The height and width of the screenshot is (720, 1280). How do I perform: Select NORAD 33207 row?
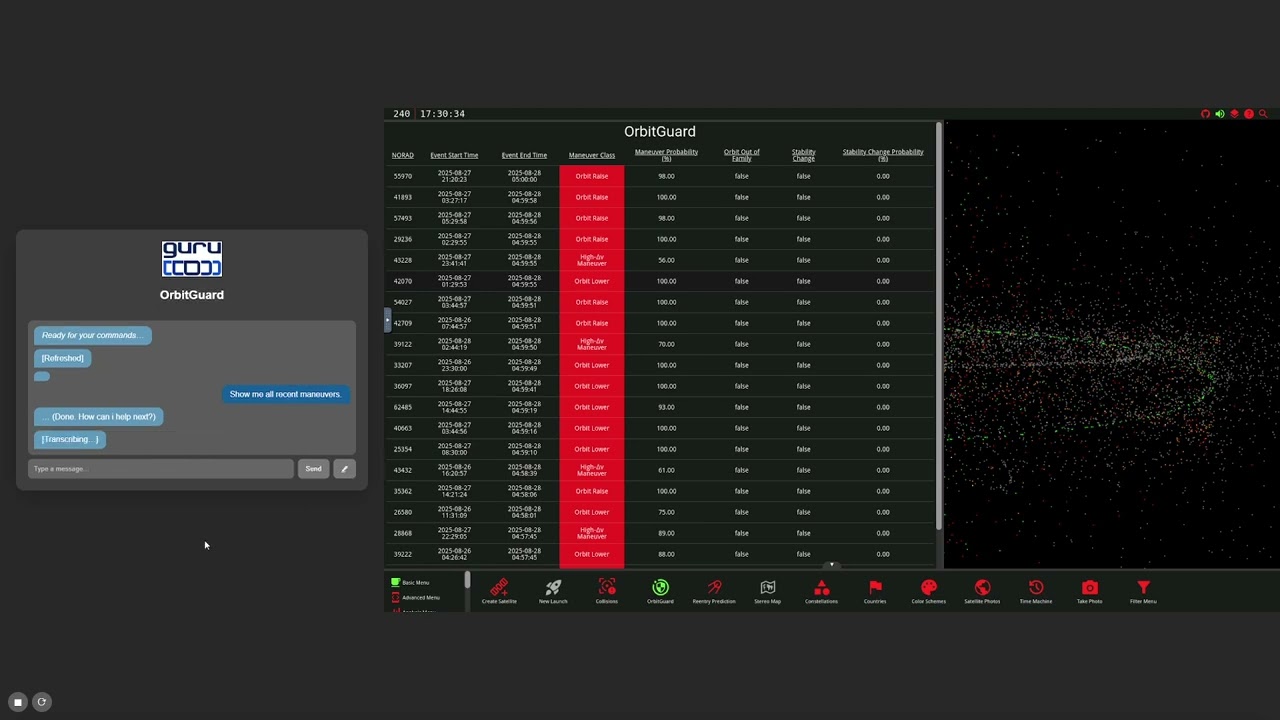point(662,365)
